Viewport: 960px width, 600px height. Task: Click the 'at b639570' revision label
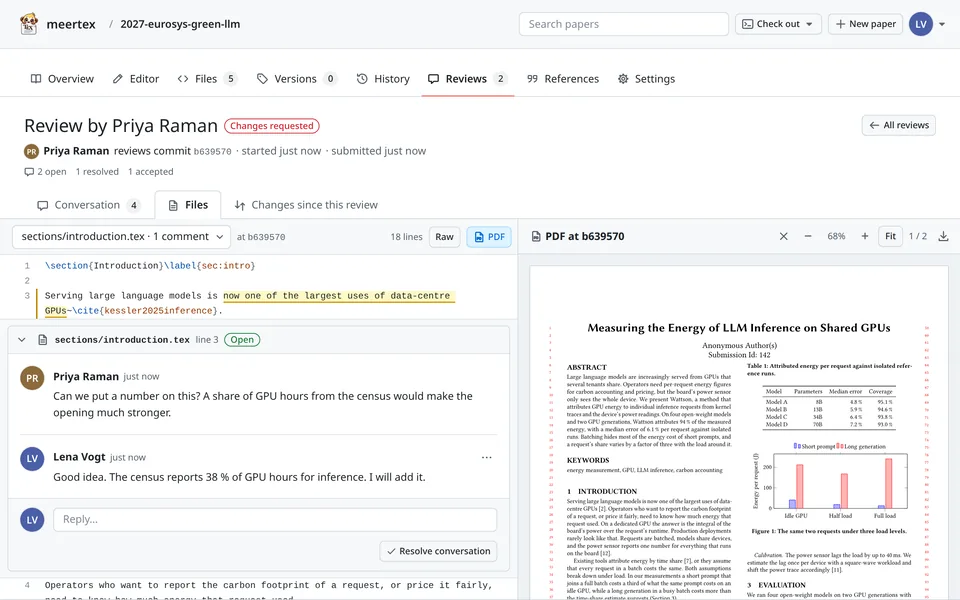pos(261,237)
